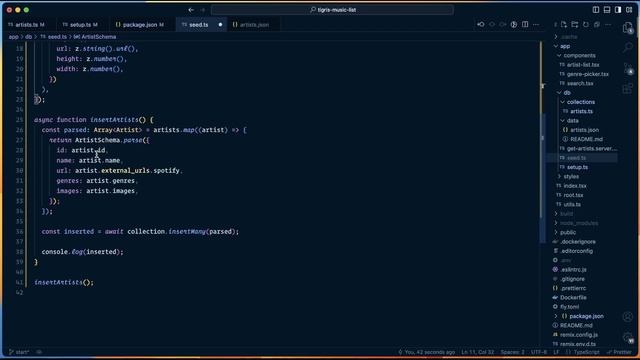The height and width of the screenshot is (360, 640).
Task: Click the Spaces: 2 indentation status item
Action: click(512, 352)
